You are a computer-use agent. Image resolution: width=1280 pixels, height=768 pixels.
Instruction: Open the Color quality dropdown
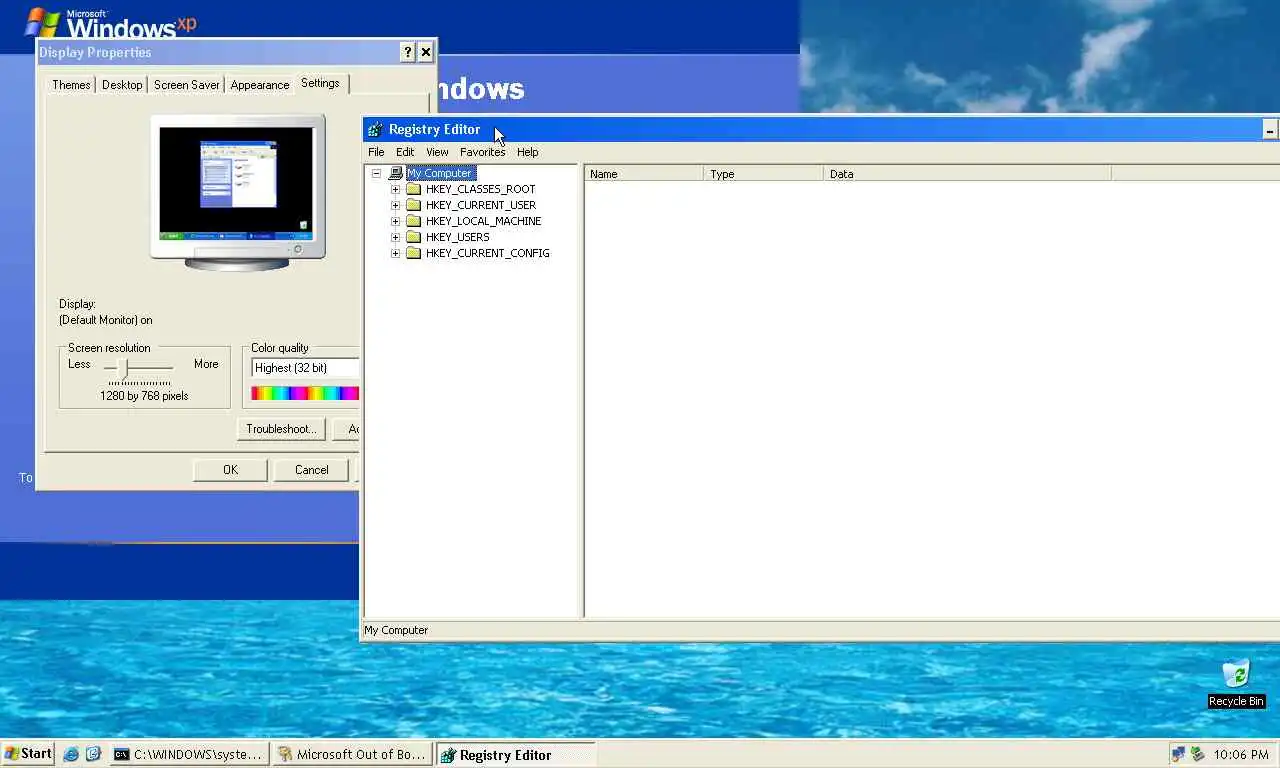[x=304, y=368]
